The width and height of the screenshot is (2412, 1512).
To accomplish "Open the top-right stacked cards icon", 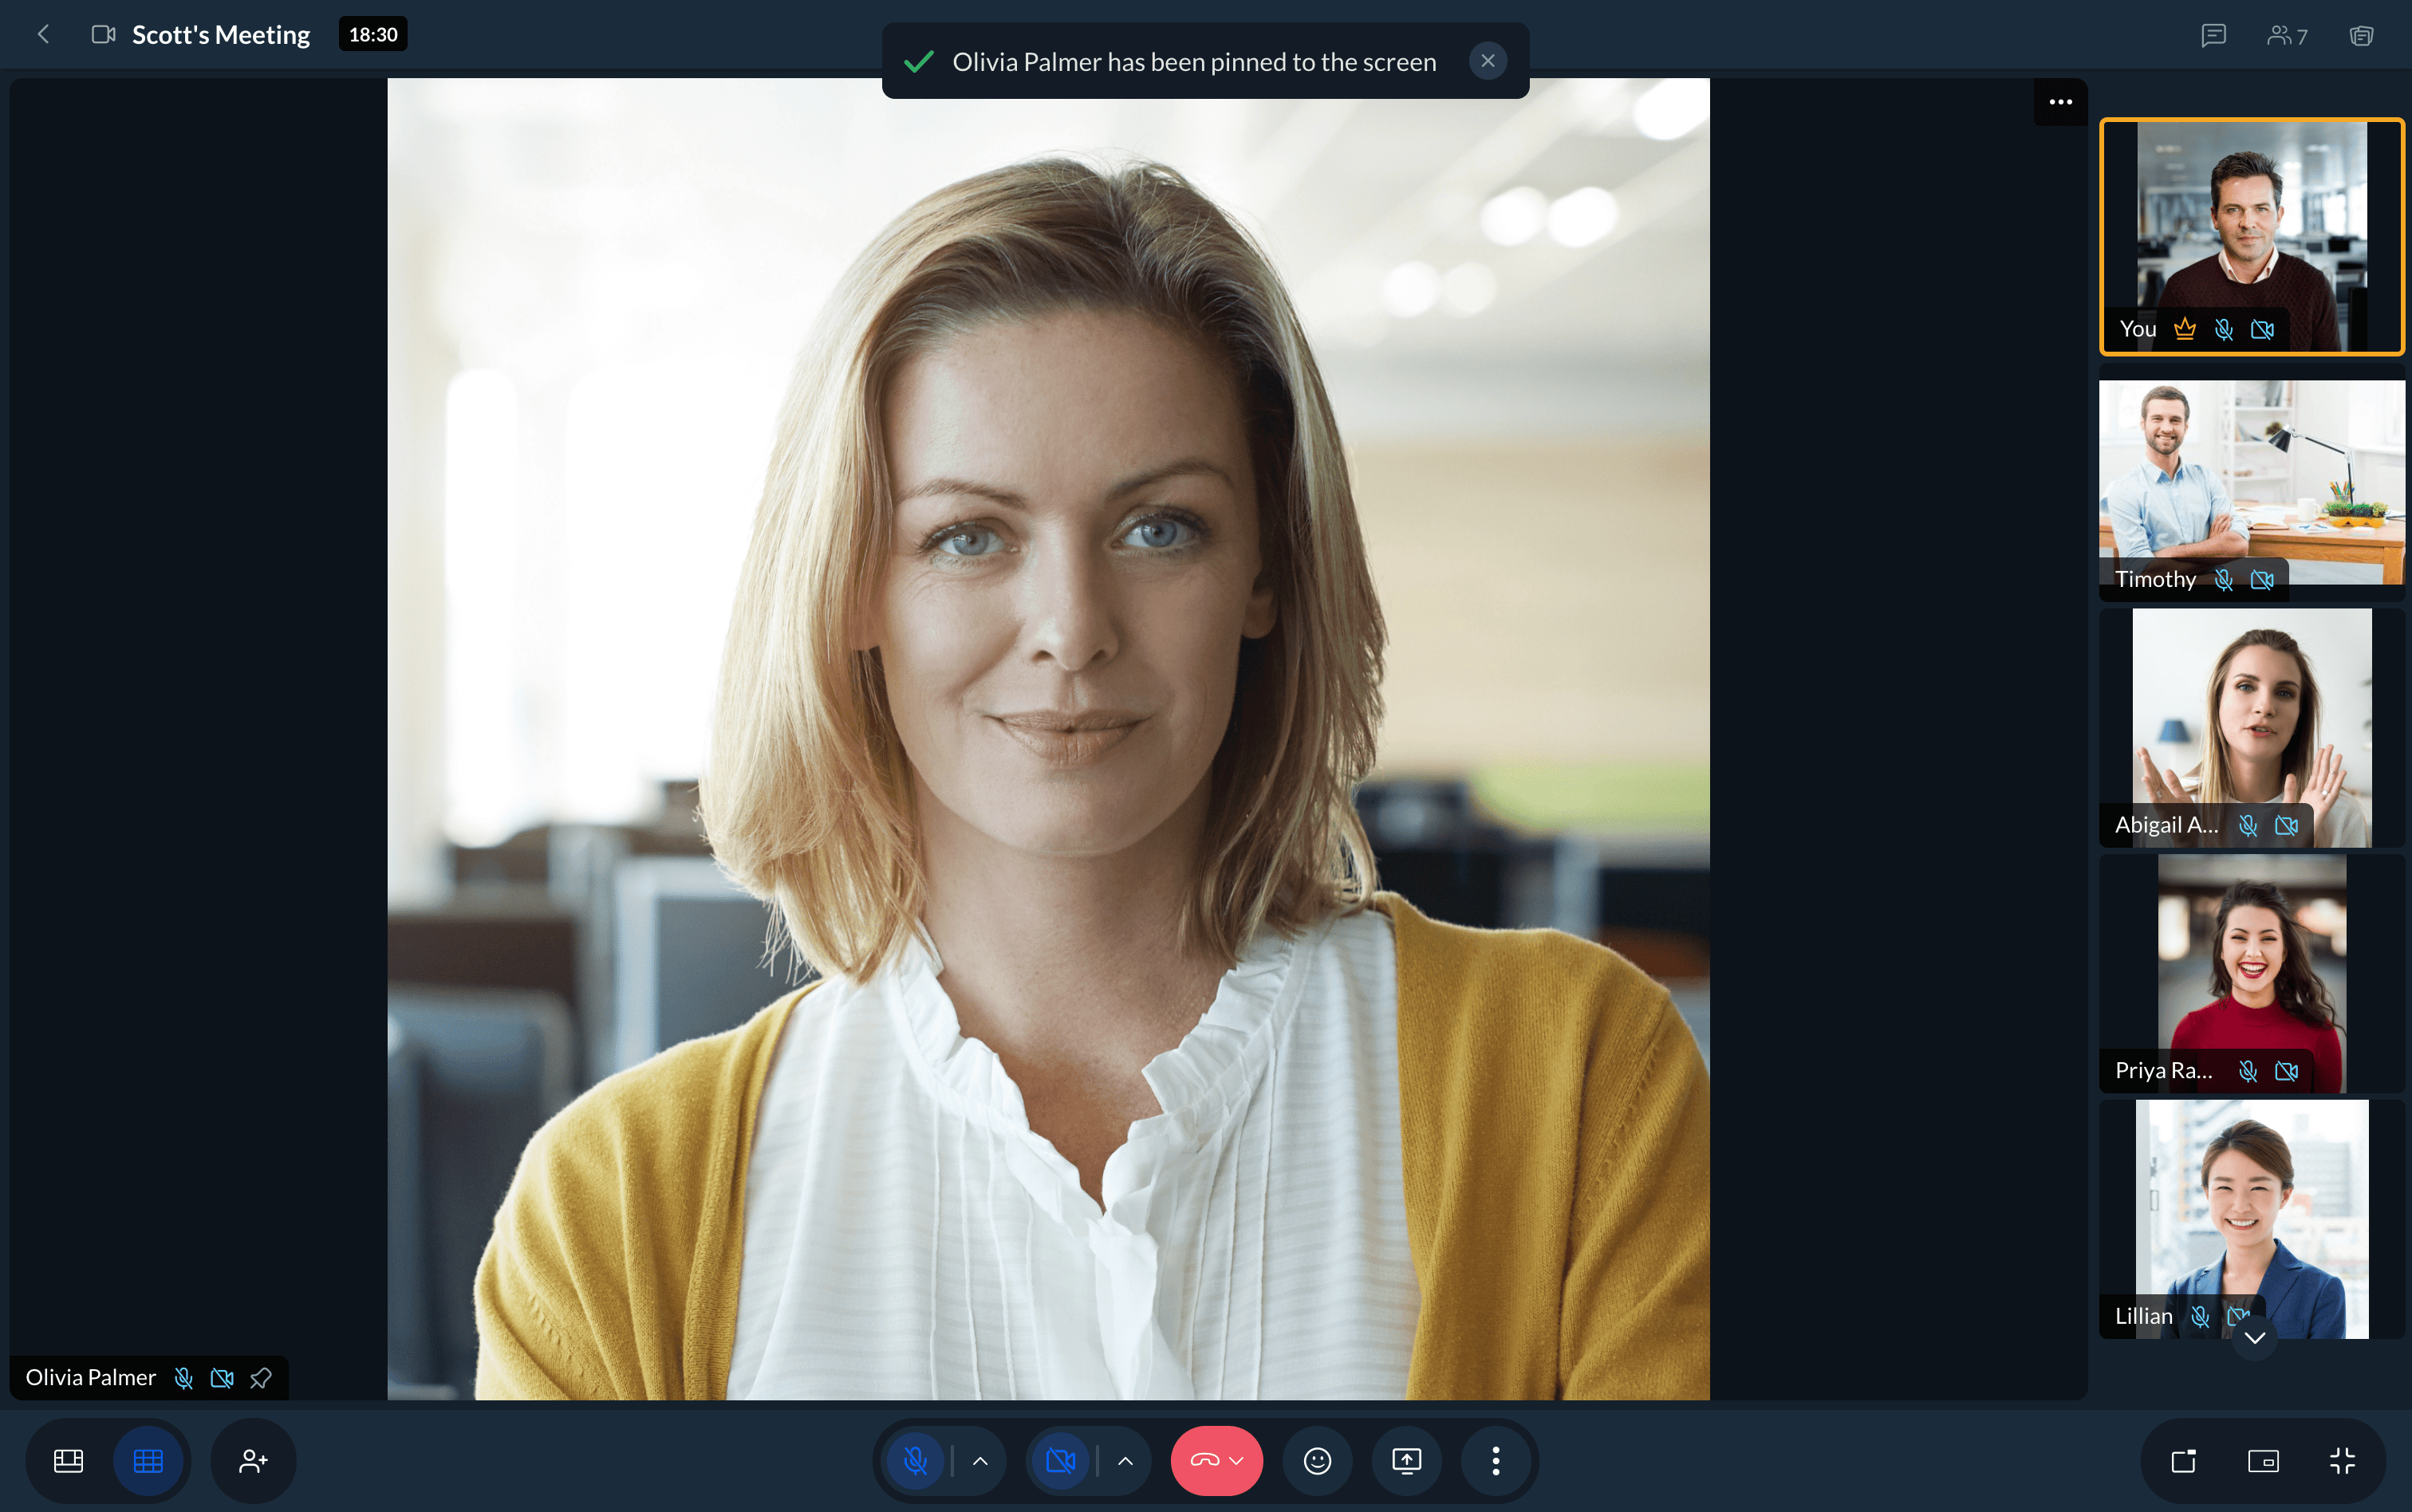I will point(2361,36).
